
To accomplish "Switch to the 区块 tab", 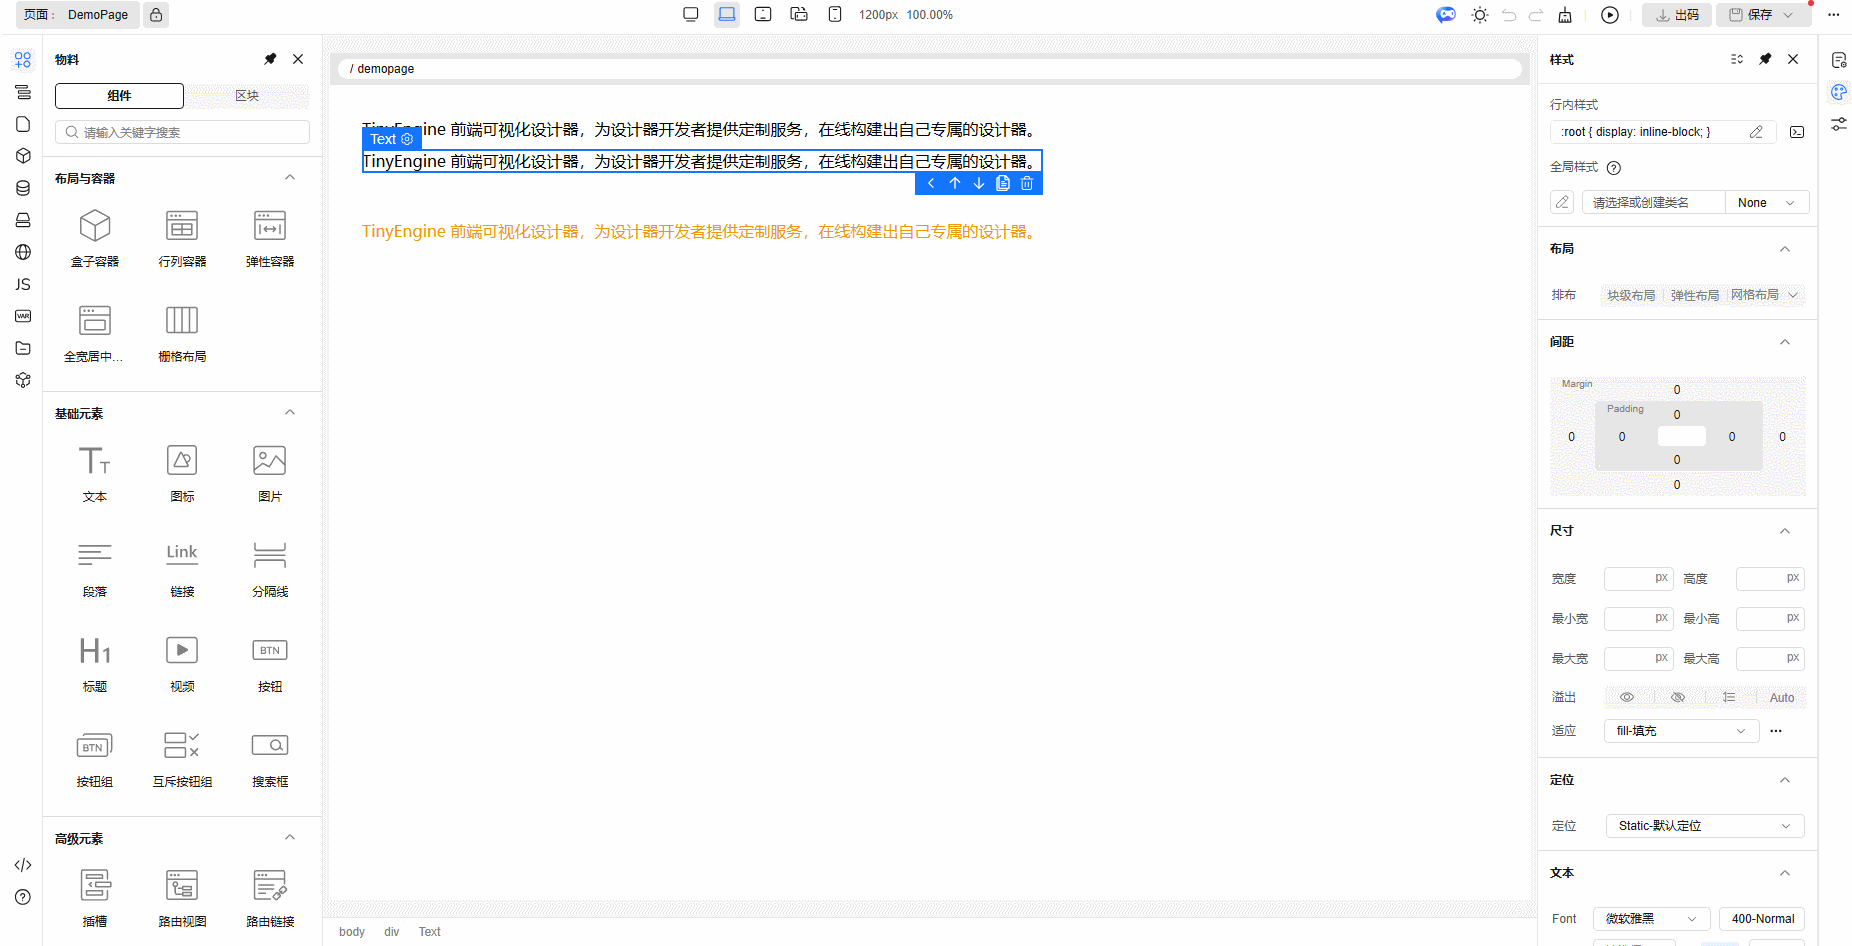I will coord(247,96).
